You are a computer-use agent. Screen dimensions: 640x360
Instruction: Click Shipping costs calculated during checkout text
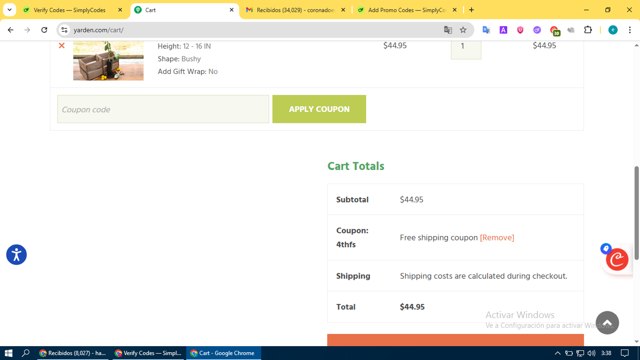[x=484, y=276]
